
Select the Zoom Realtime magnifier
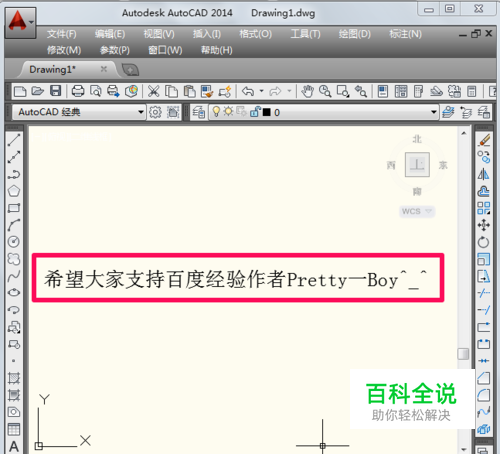(x=325, y=91)
